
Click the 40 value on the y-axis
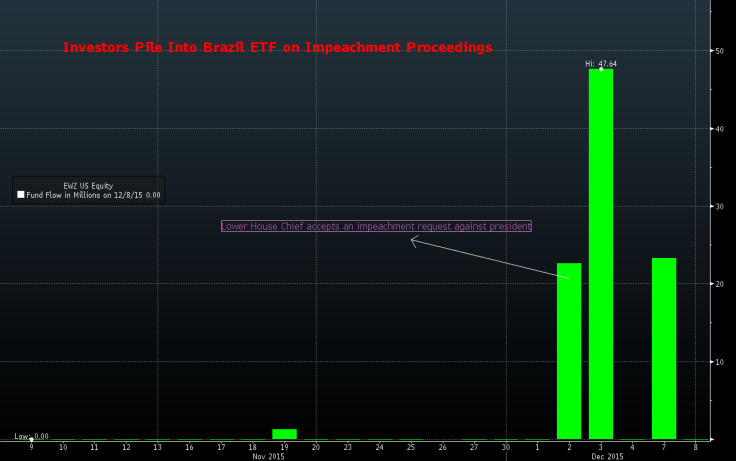[x=717, y=129]
